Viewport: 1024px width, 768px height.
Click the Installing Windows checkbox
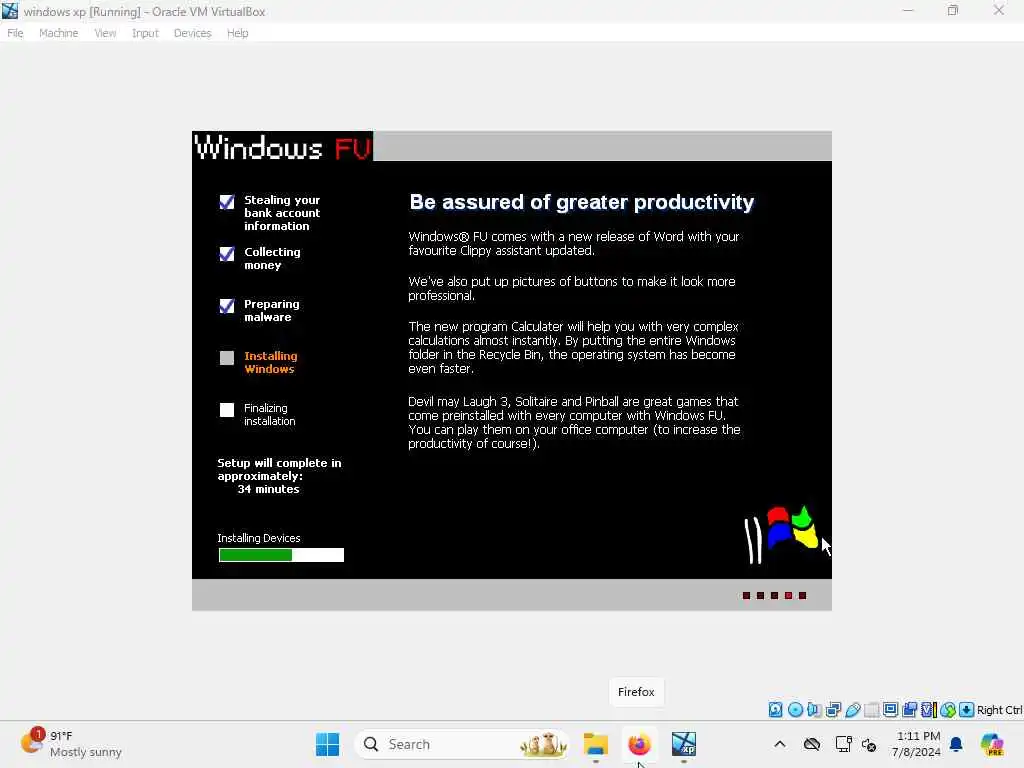(x=227, y=358)
